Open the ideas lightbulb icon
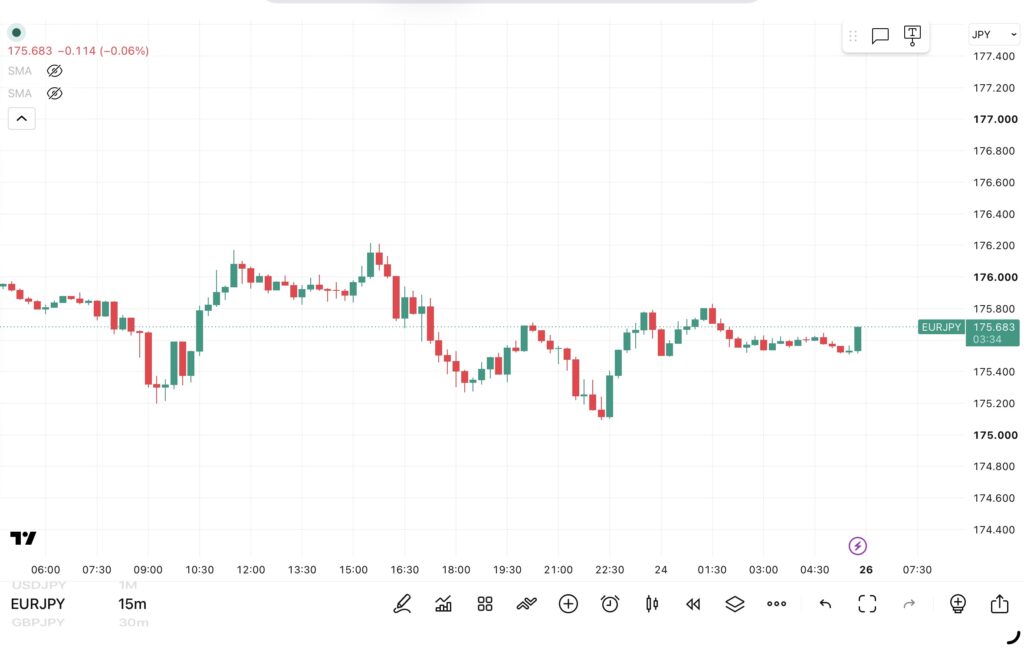 click(x=957, y=604)
